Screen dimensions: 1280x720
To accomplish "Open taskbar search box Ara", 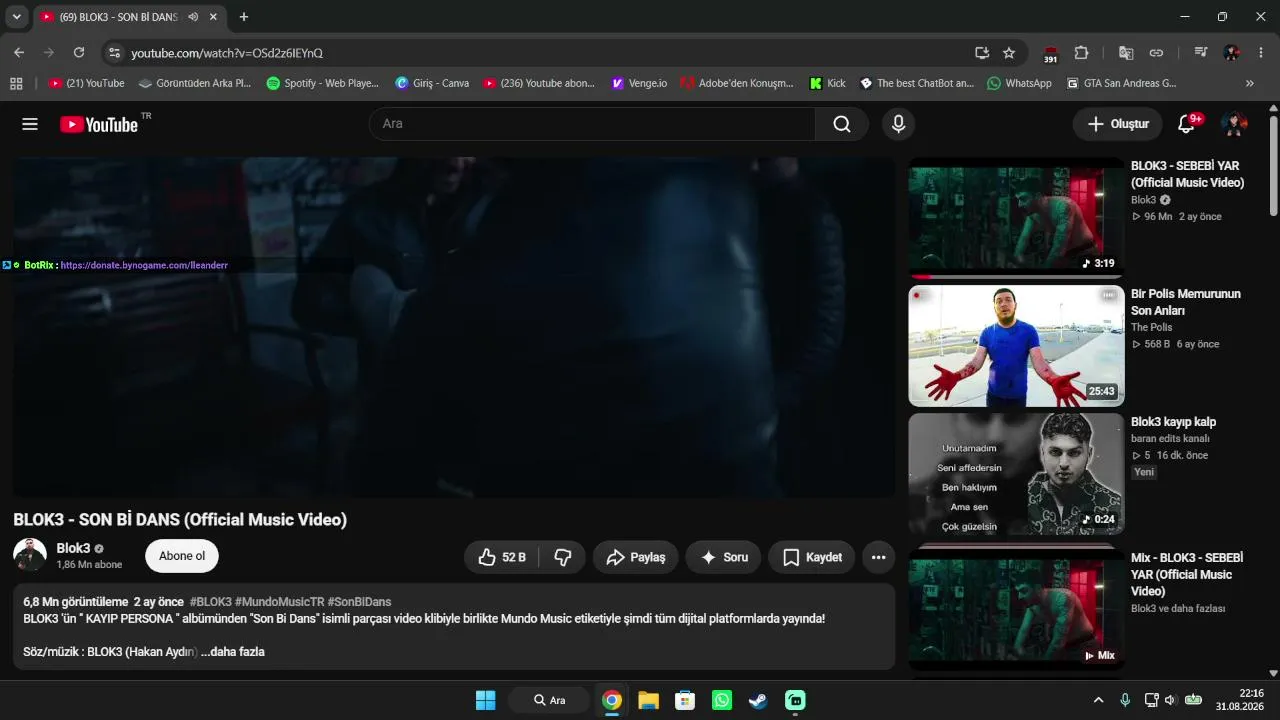I will click(x=550, y=700).
